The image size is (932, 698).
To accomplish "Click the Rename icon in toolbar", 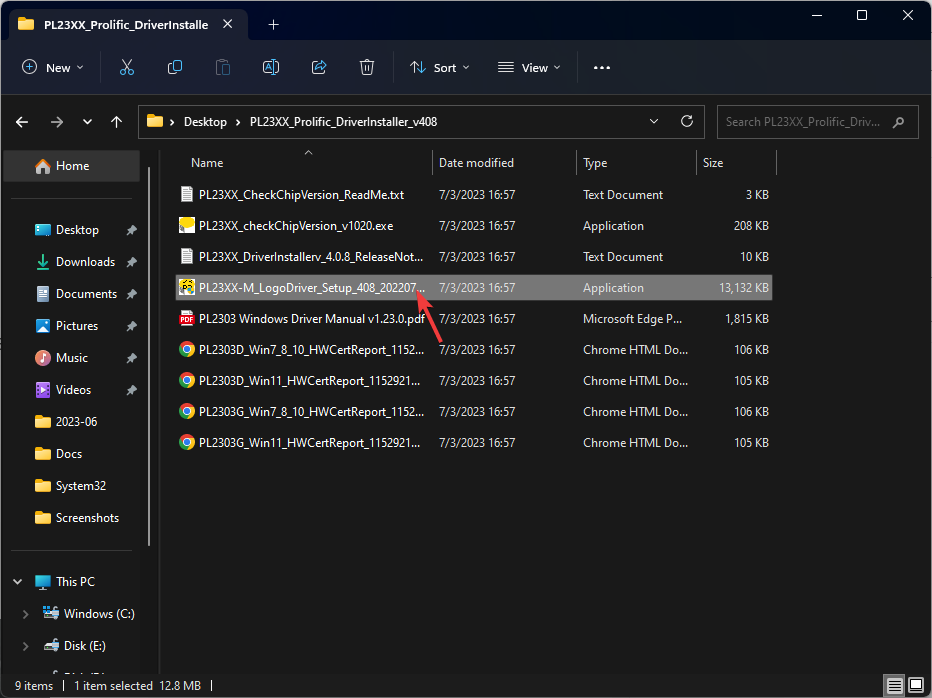I will (x=271, y=67).
